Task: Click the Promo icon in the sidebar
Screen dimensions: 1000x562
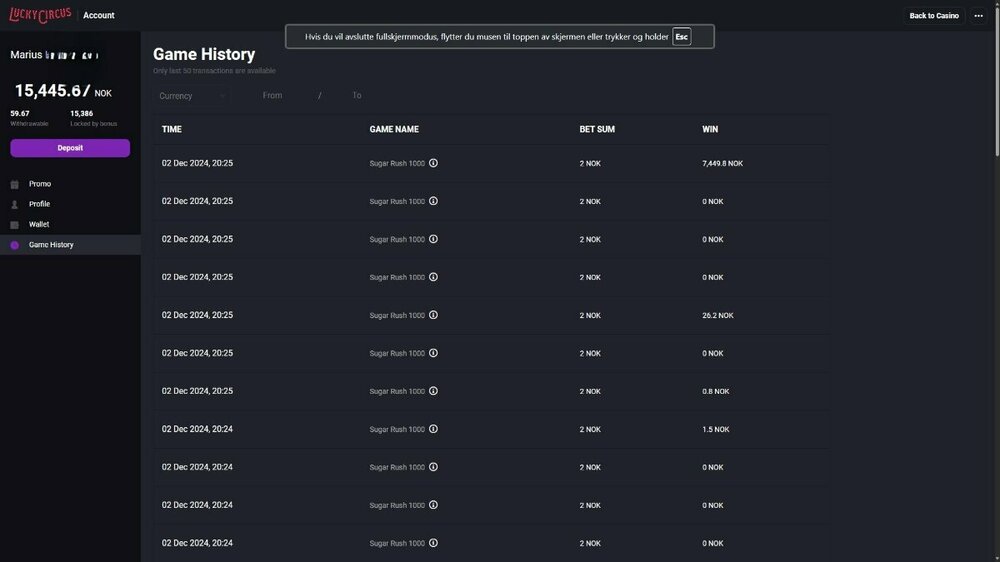Action: 14,184
